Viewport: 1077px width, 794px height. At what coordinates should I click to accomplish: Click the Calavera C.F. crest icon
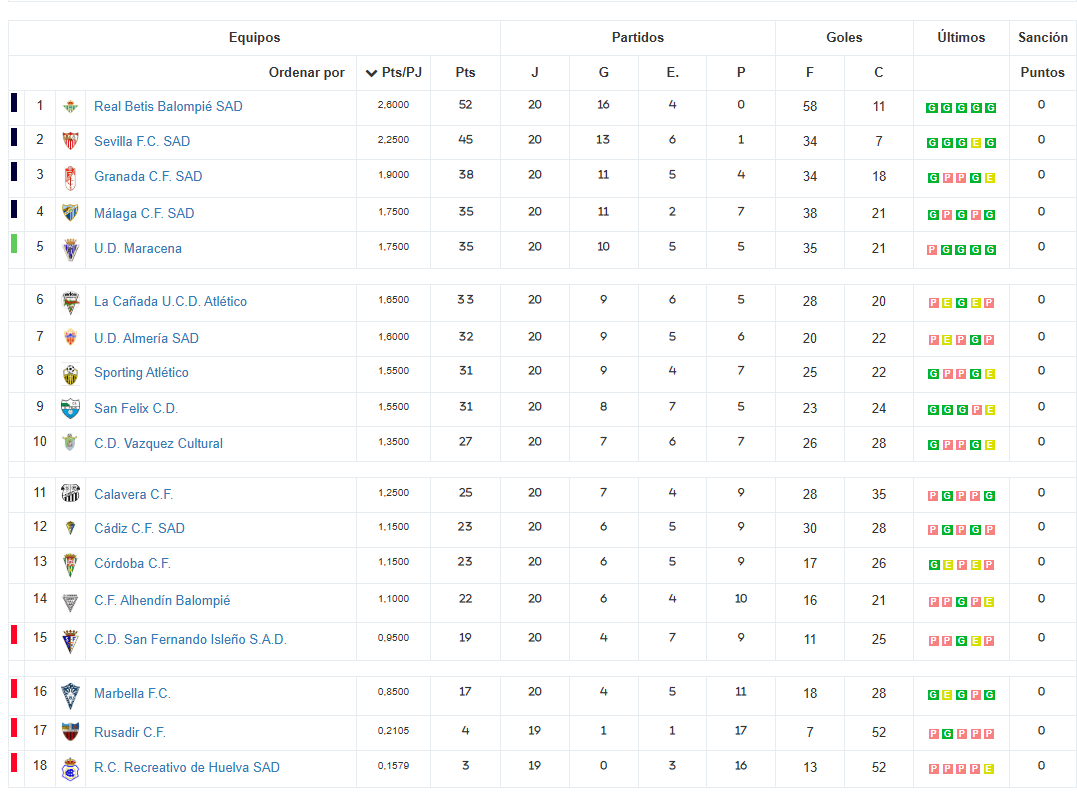(x=70, y=493)
